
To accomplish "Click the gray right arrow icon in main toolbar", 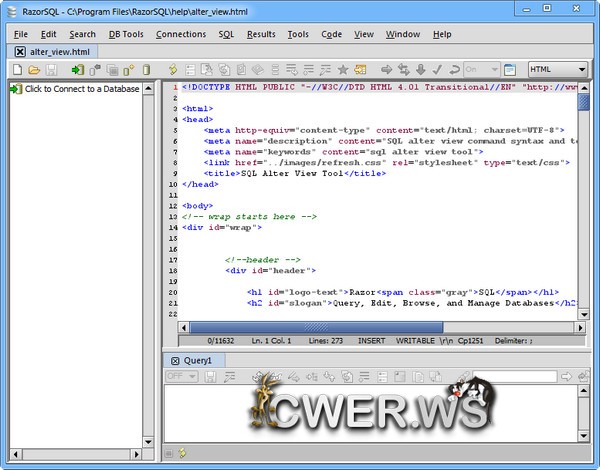I will (x=386, y=70).
